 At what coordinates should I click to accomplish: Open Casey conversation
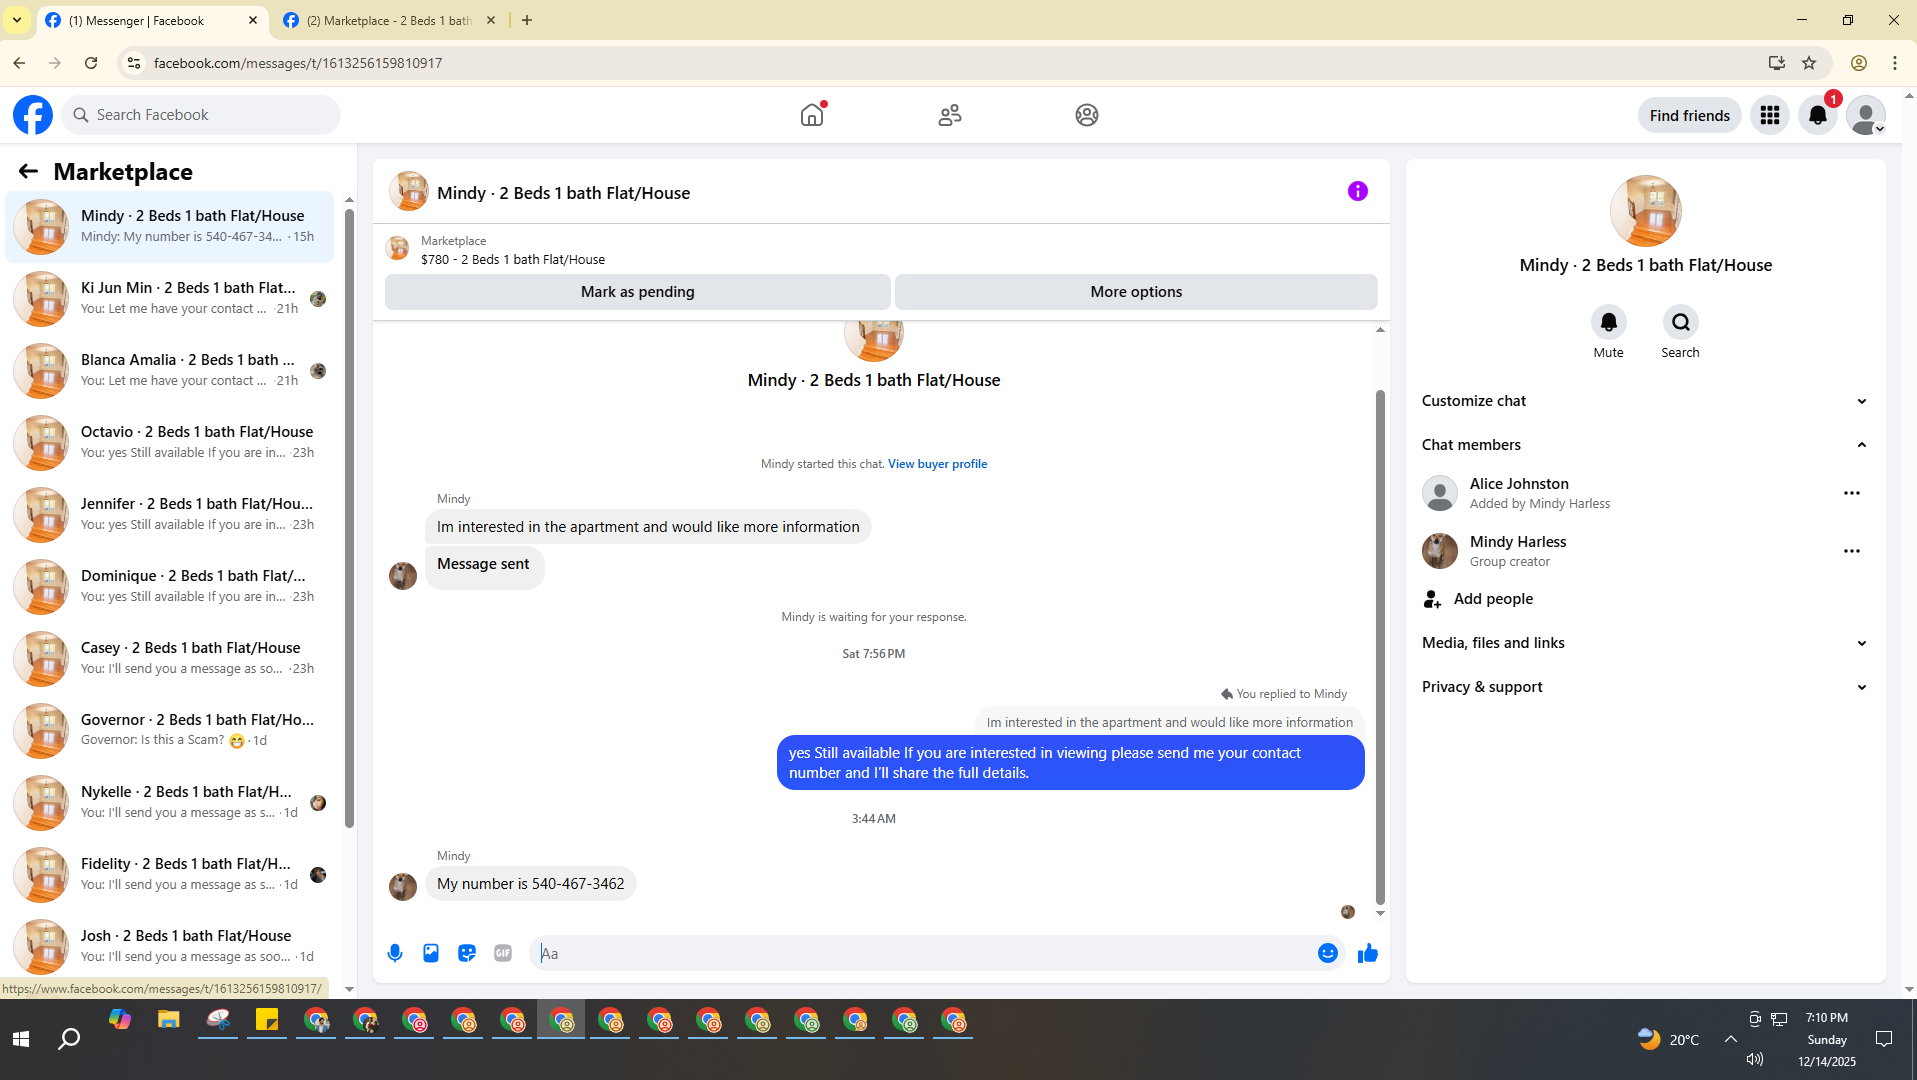click(x=170, y=659)
